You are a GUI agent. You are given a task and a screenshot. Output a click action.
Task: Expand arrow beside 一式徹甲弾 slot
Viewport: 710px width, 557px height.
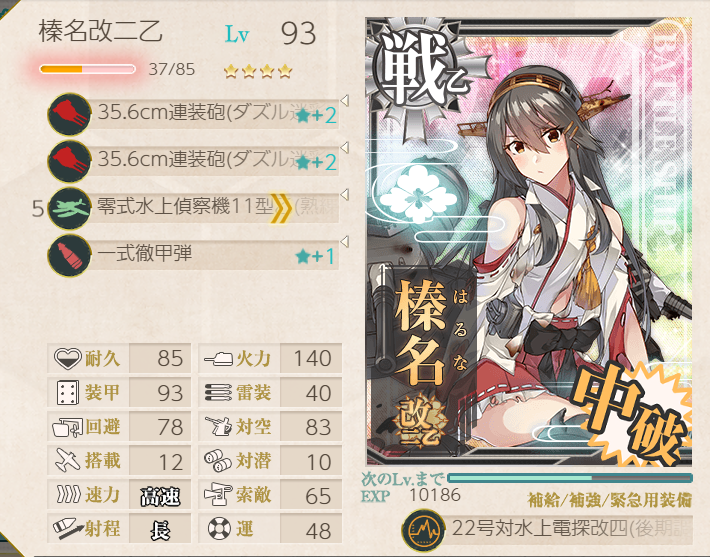[x=345, y=242]
